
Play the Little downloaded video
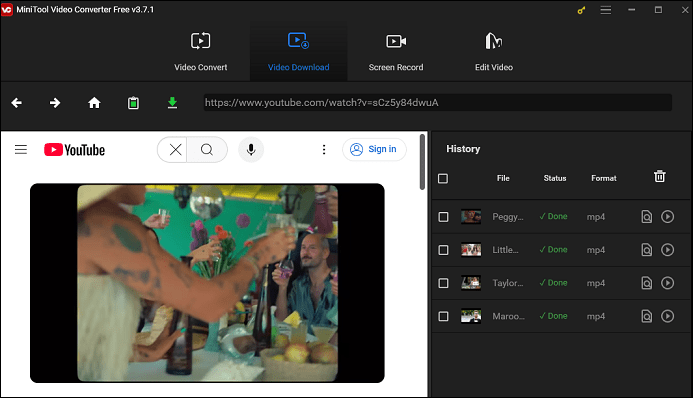(667, 250)
